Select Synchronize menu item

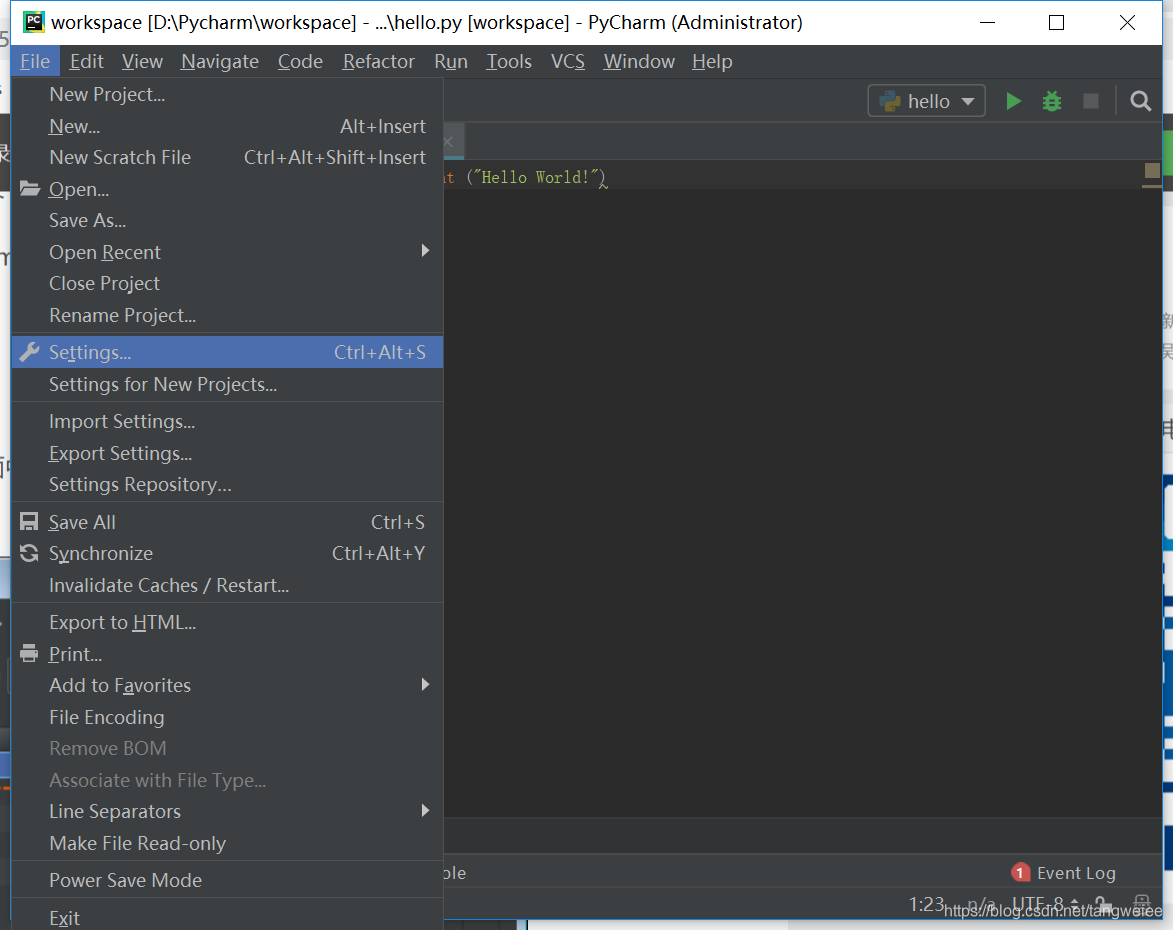click(227, 554)
